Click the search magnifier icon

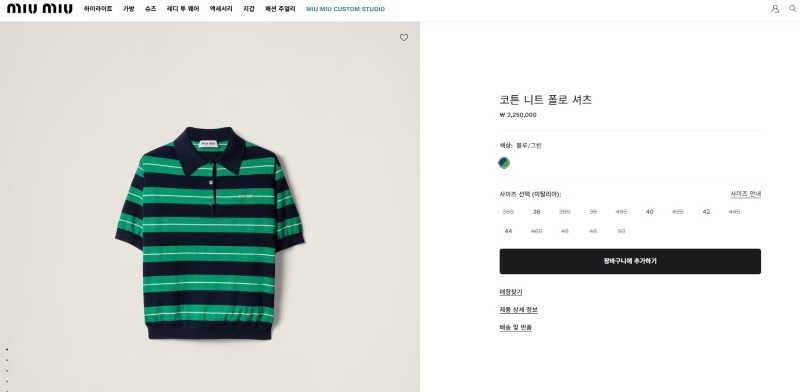[x=792, y=9]
